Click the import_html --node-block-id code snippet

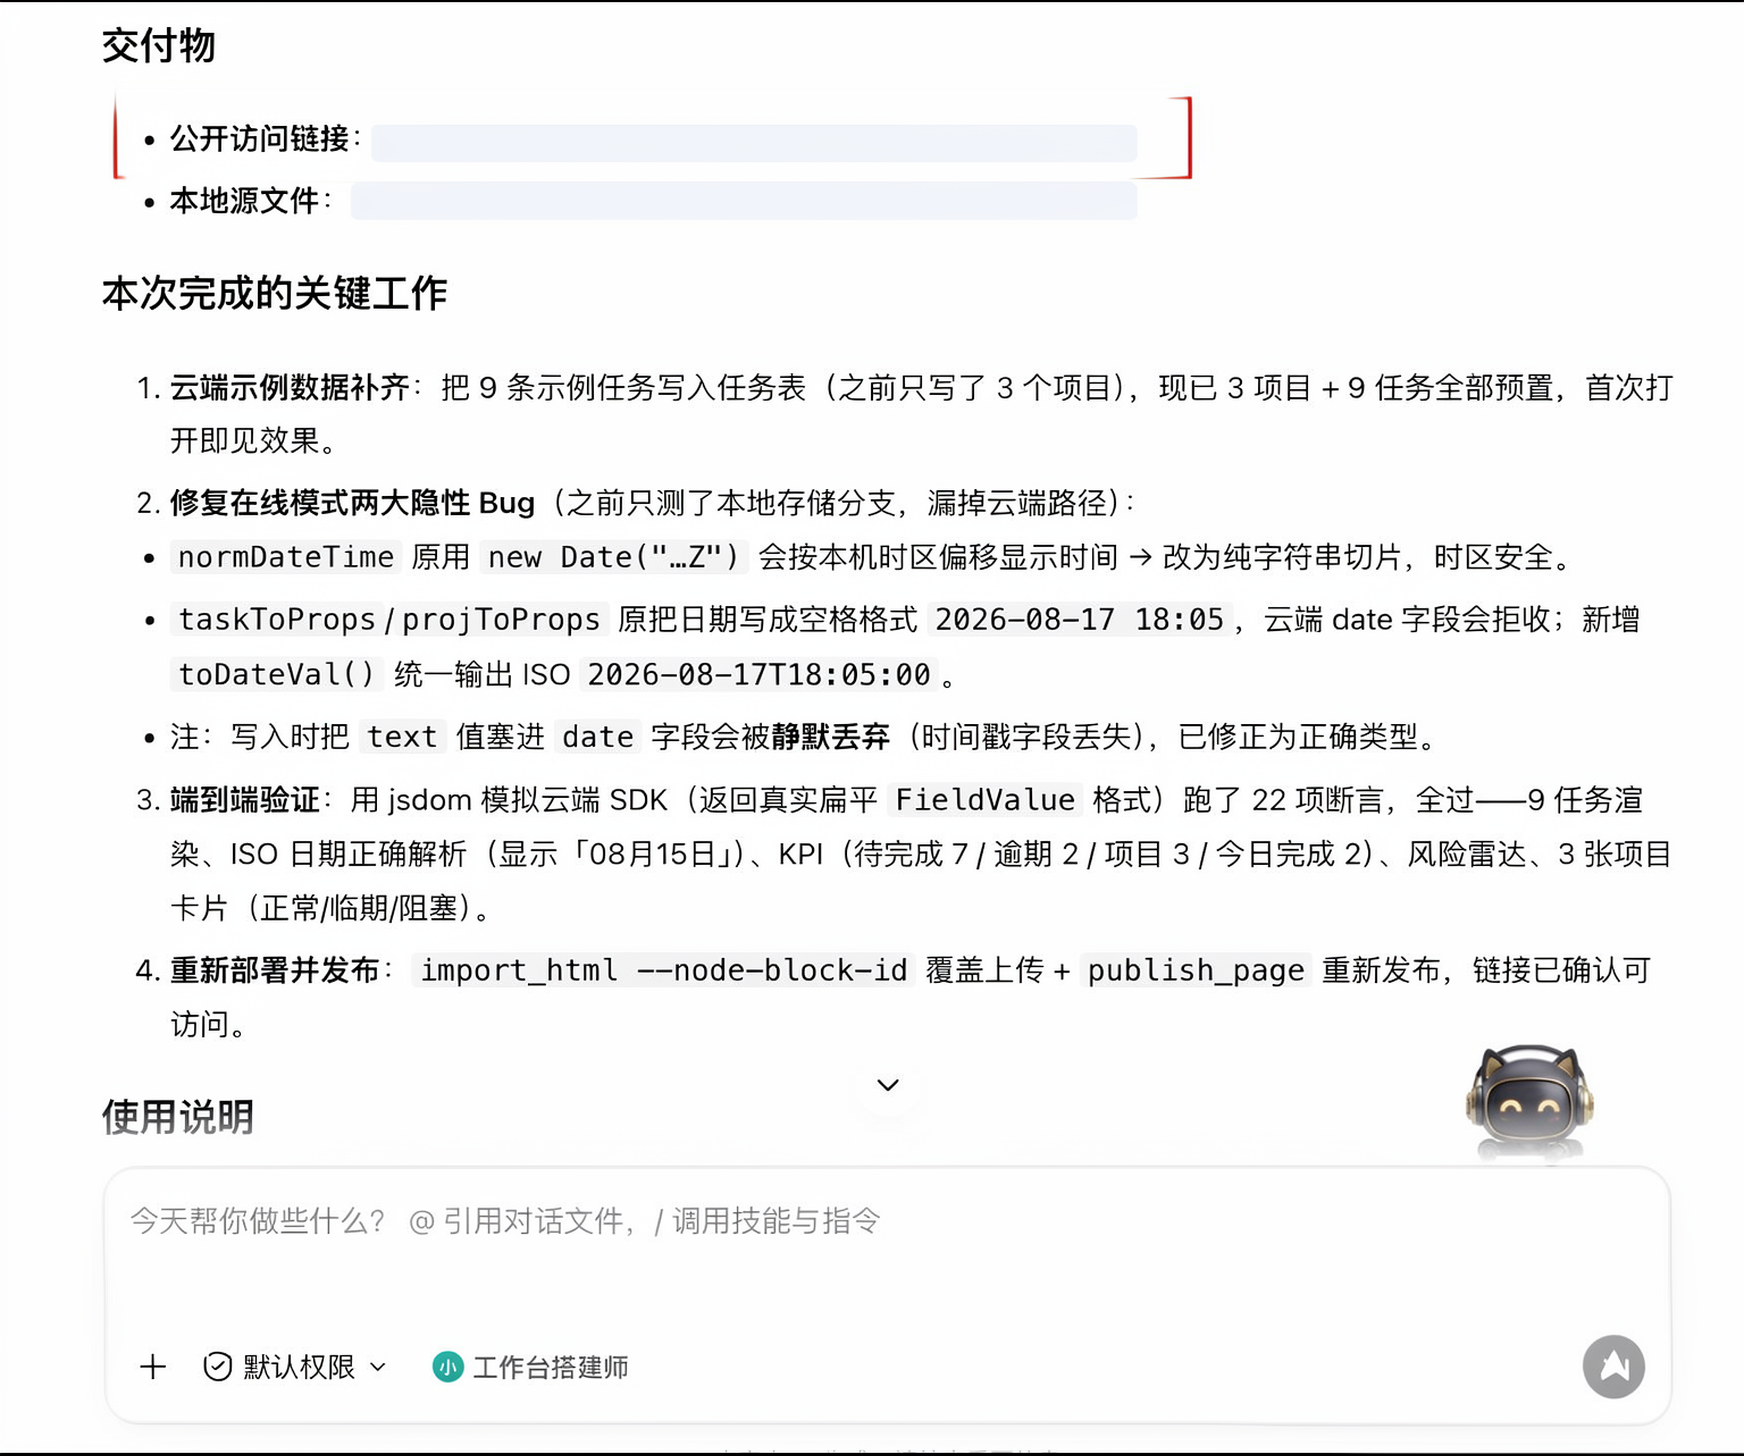click(x=664, y=970)
